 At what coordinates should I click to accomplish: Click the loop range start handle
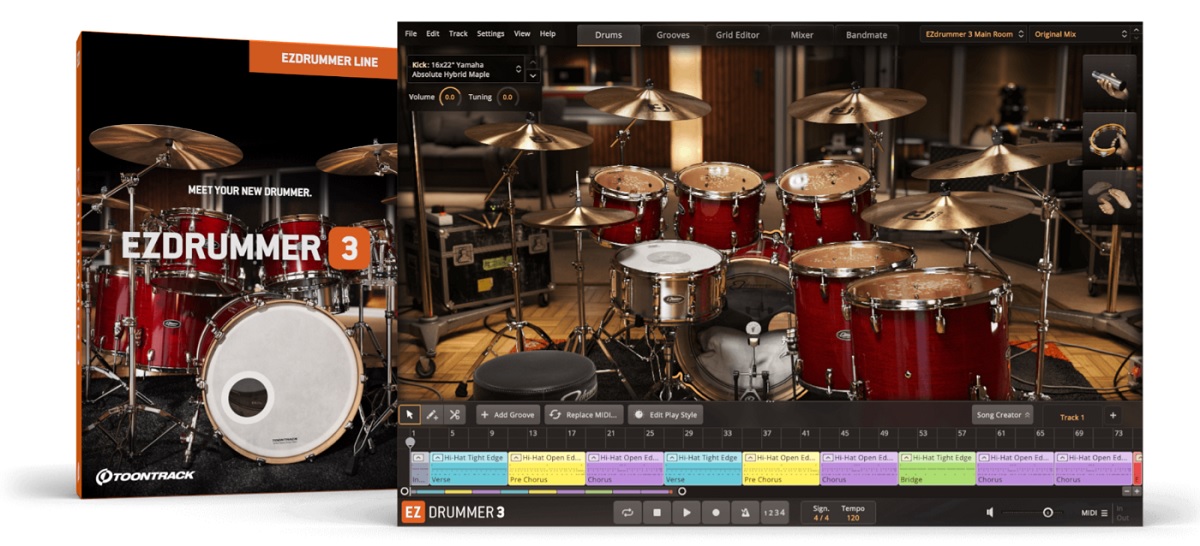[404, 491]
